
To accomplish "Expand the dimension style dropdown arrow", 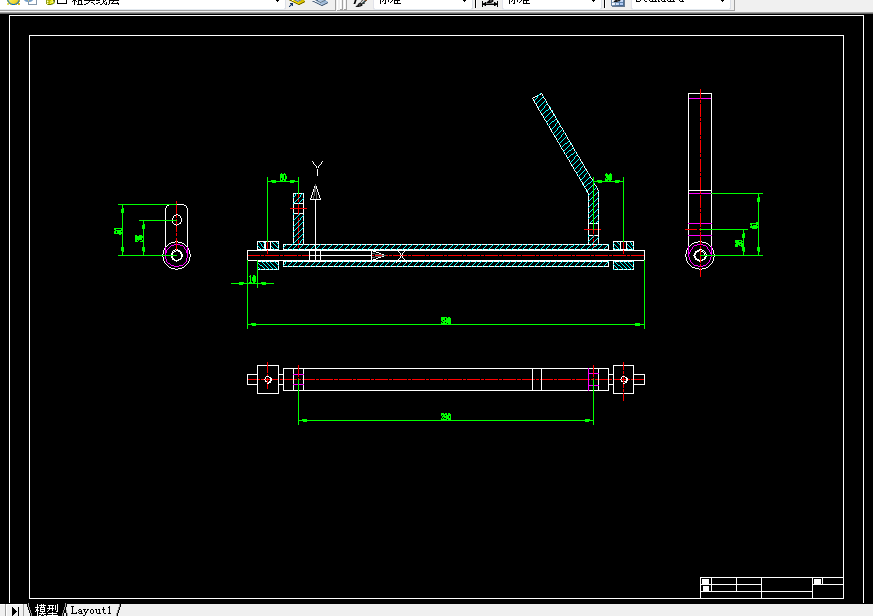I will coord(594,2).
